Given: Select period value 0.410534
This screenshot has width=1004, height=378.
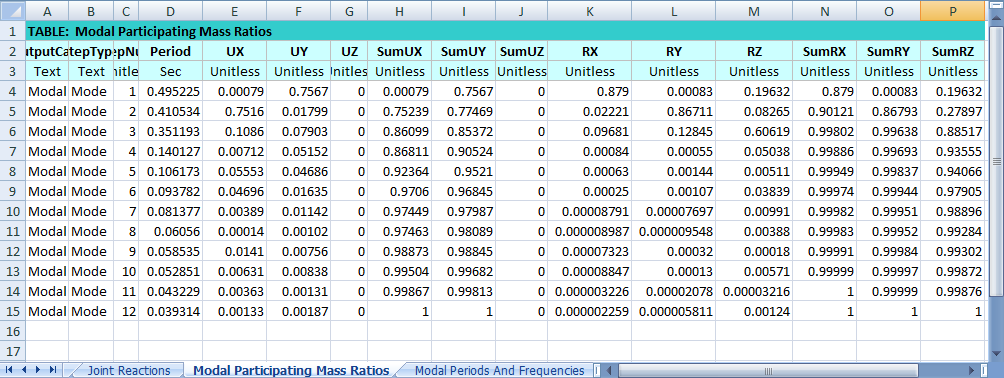Looking at the screenshot, I should tap(170, 111).
